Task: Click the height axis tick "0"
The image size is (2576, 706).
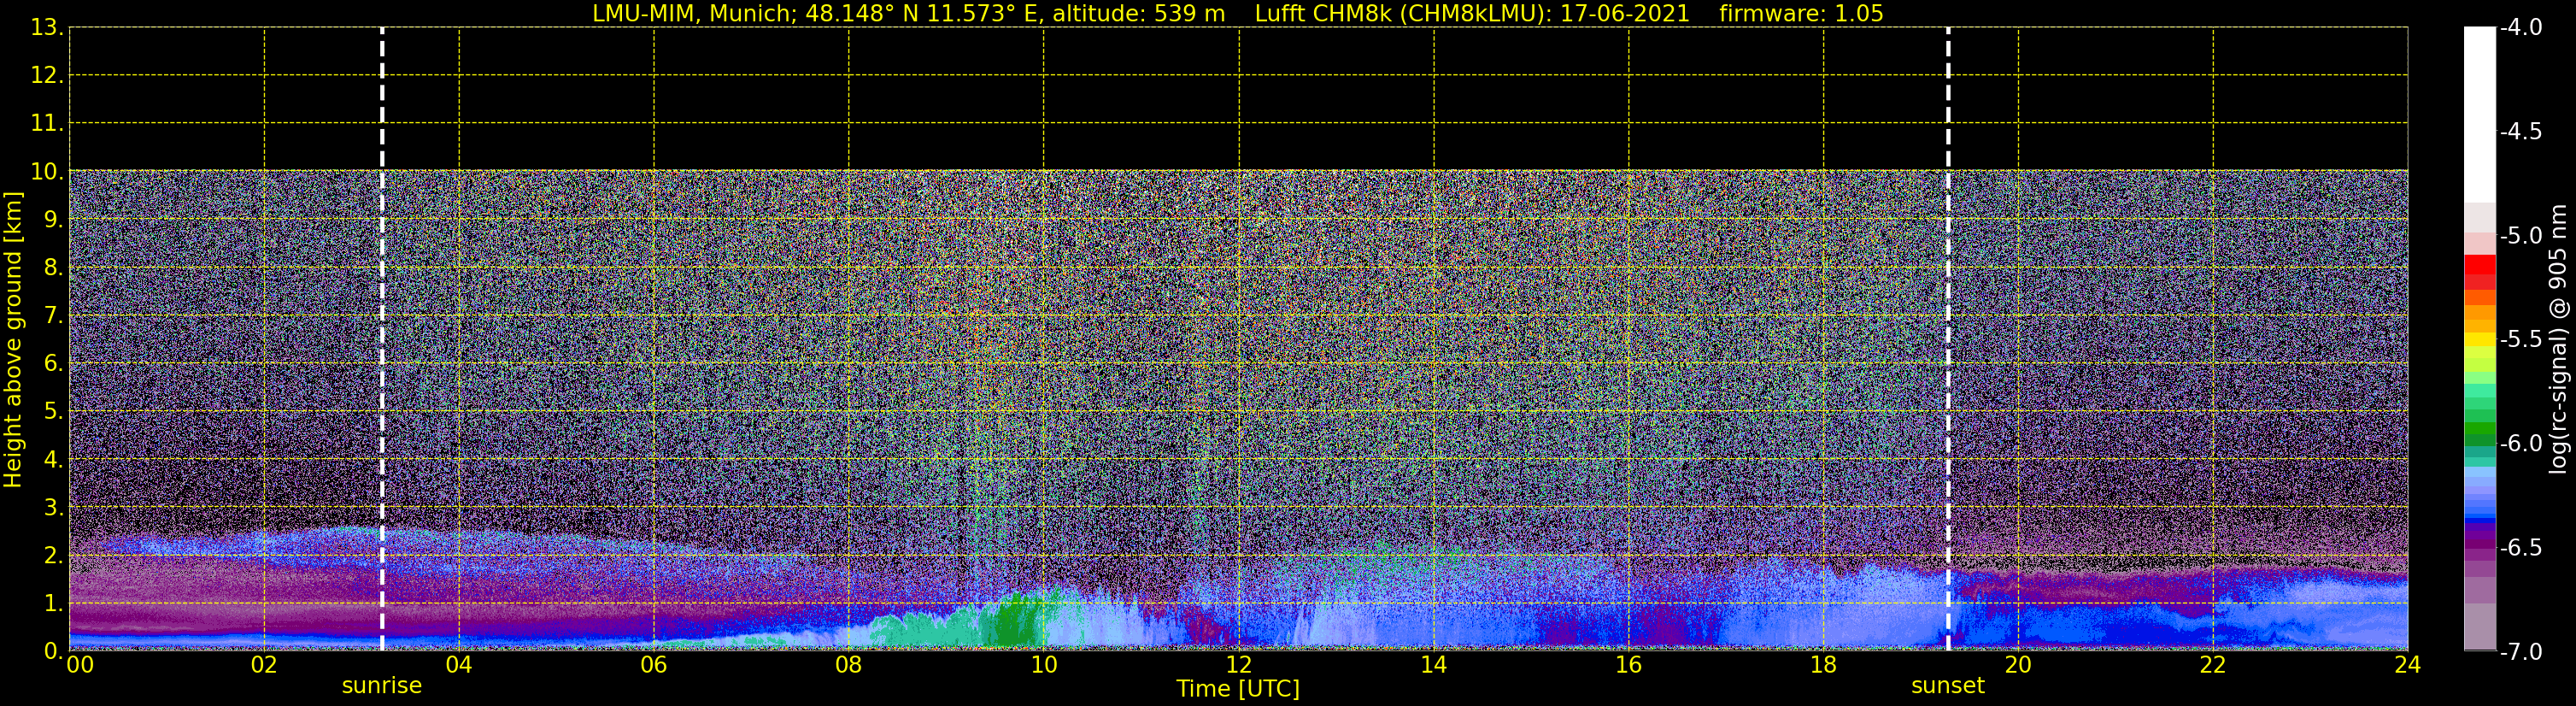Action: coord(53,651)
